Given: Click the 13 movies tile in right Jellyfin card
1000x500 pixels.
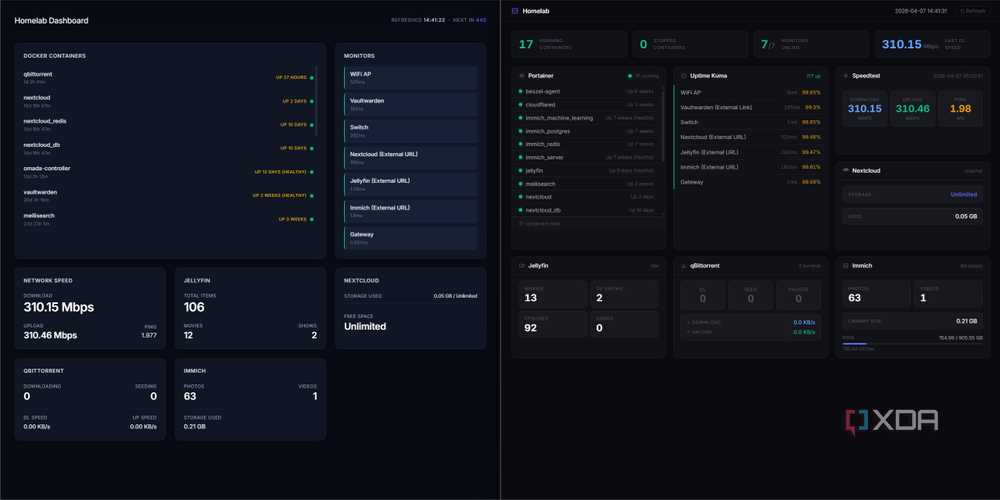Looking at the screenshot, I should [x=552, y=294].
